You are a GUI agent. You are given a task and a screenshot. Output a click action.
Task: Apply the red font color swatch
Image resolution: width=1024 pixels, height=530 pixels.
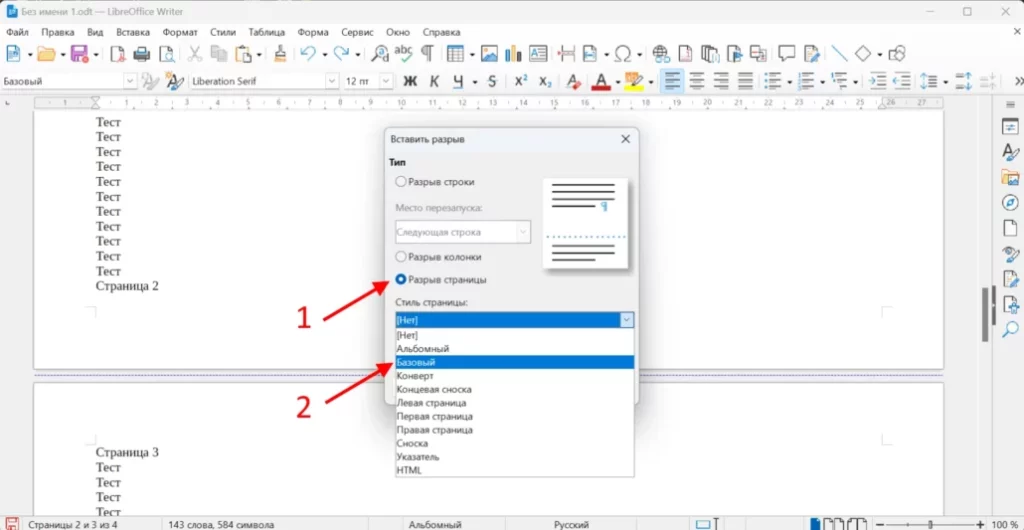[x=601, y=82]
